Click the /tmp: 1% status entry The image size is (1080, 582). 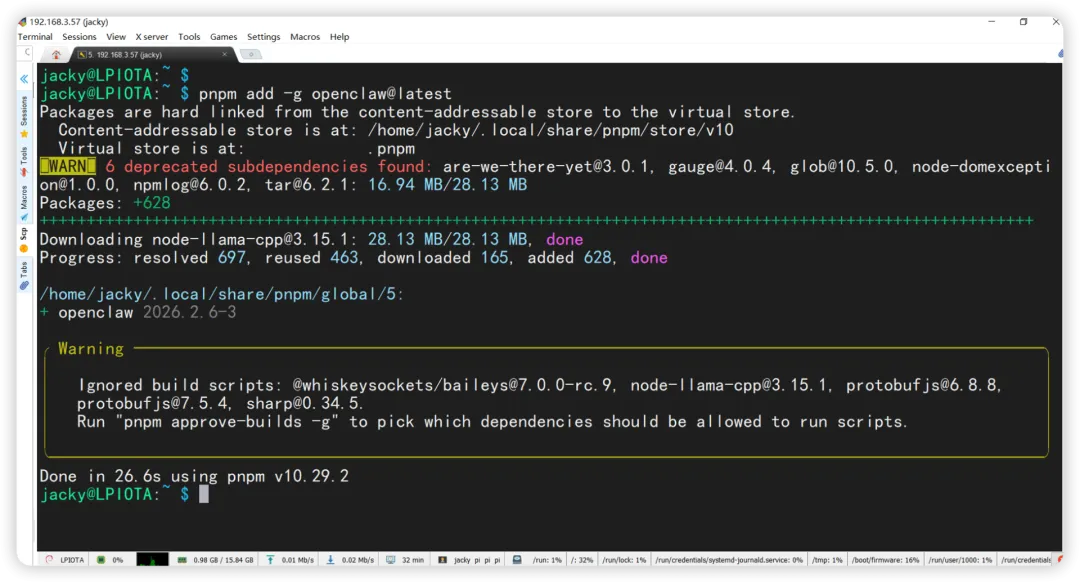point(827,560)
